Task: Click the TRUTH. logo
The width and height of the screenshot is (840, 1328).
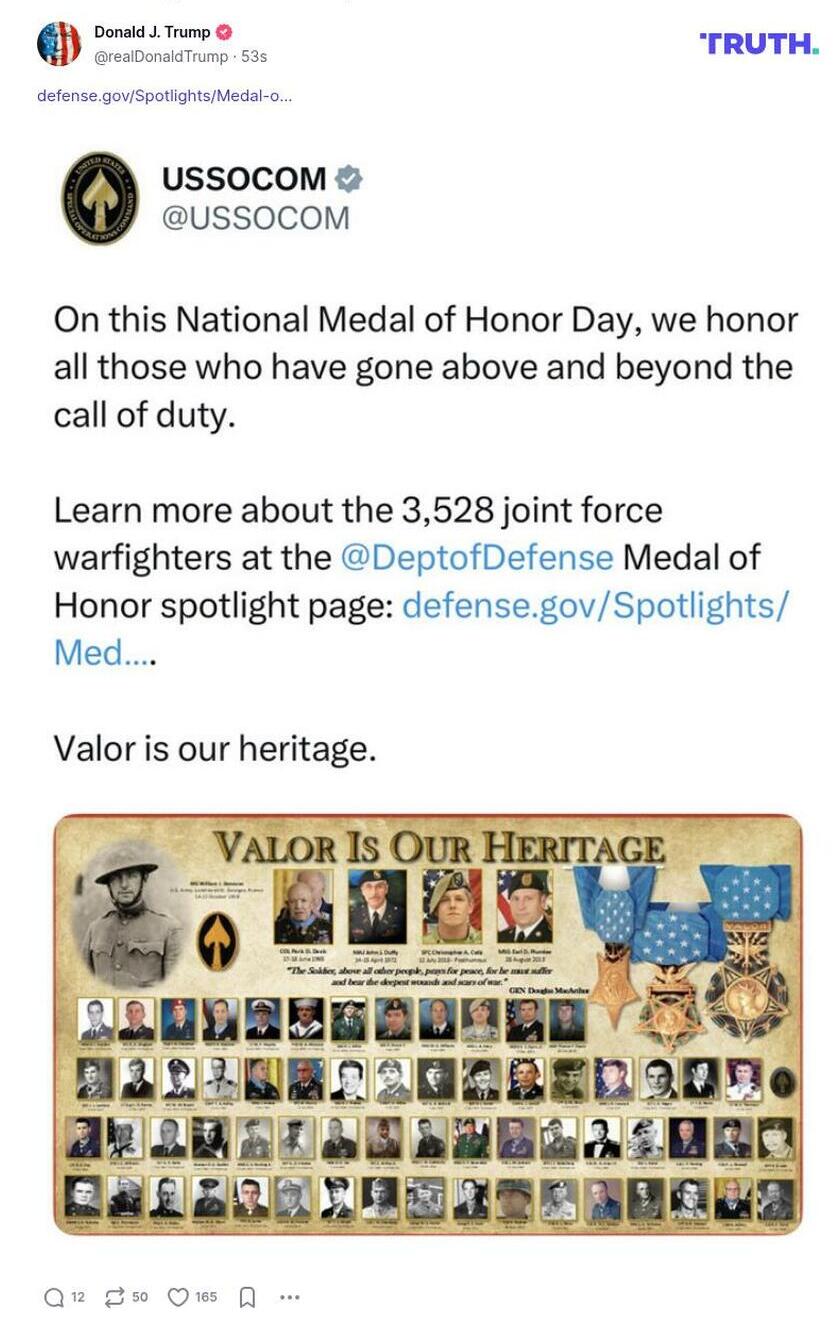Action: click(x=759, y=43)
